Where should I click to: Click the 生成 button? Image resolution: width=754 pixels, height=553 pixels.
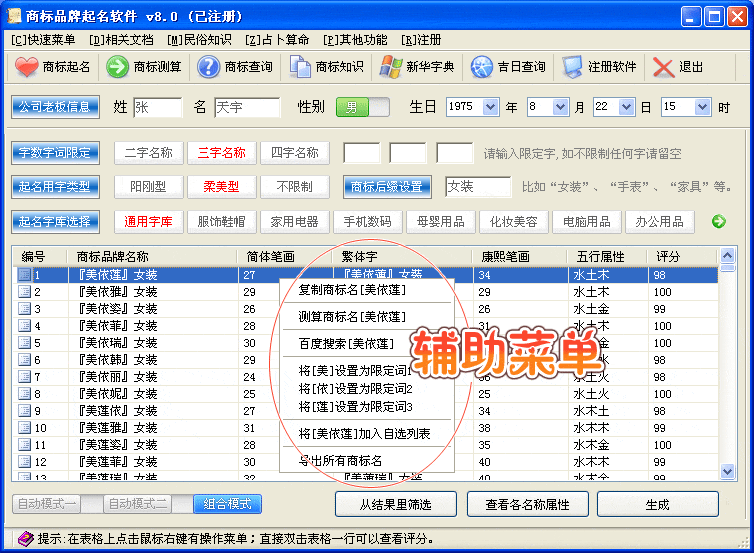tap(657, 504)
